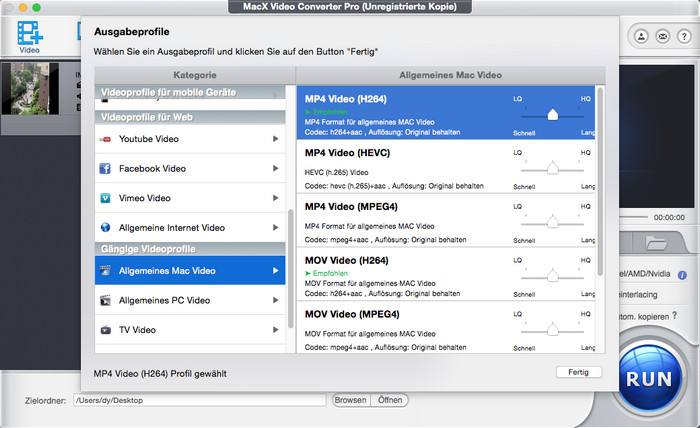Screen dimensions: 700x428
Task: Click the Videoprofile für mobile Geräte header
Action: coord(190,92)
